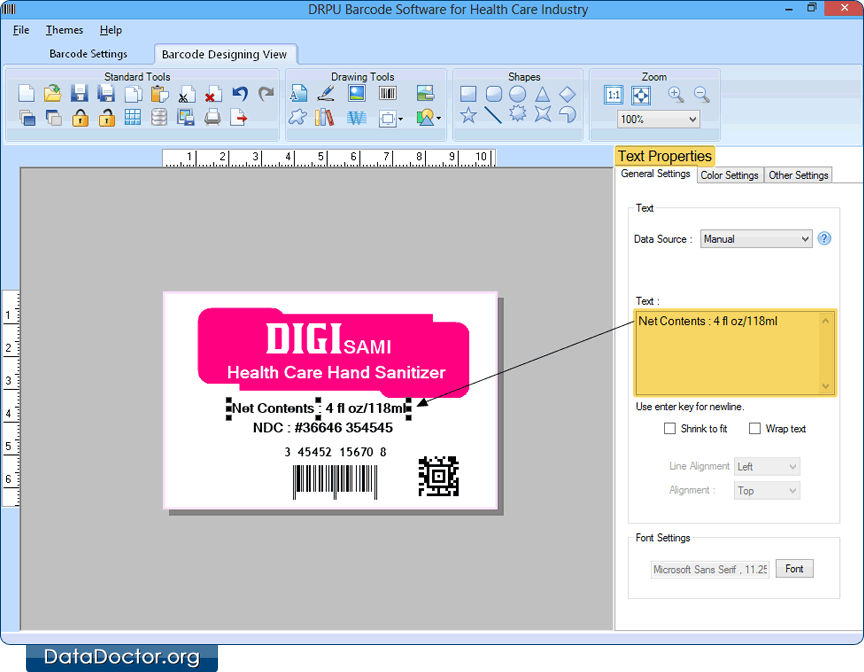
Task: Draw a four-point star shape
Action: click(543, 114)
